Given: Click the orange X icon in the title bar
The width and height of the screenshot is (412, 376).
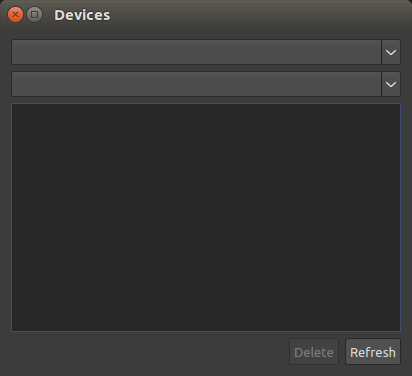Looking at the screenshot, I should (15, 15).
